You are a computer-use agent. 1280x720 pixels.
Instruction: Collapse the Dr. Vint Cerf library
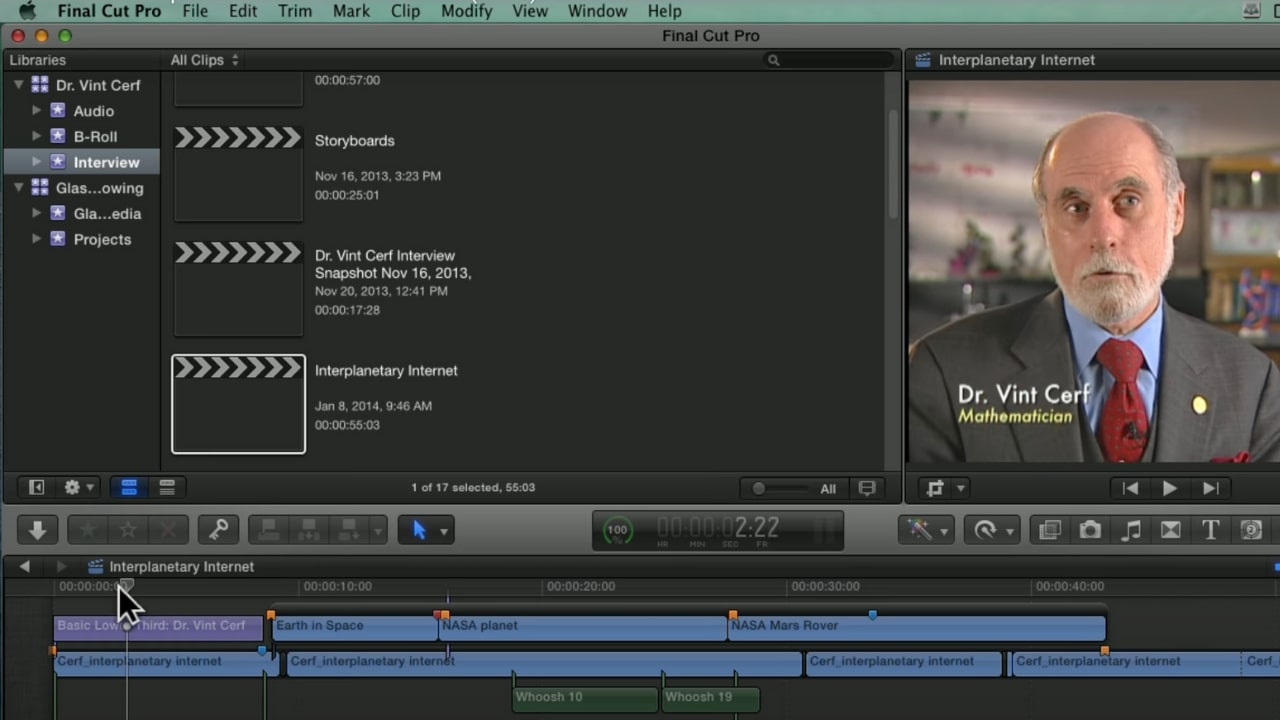click(x=18, y=85)
